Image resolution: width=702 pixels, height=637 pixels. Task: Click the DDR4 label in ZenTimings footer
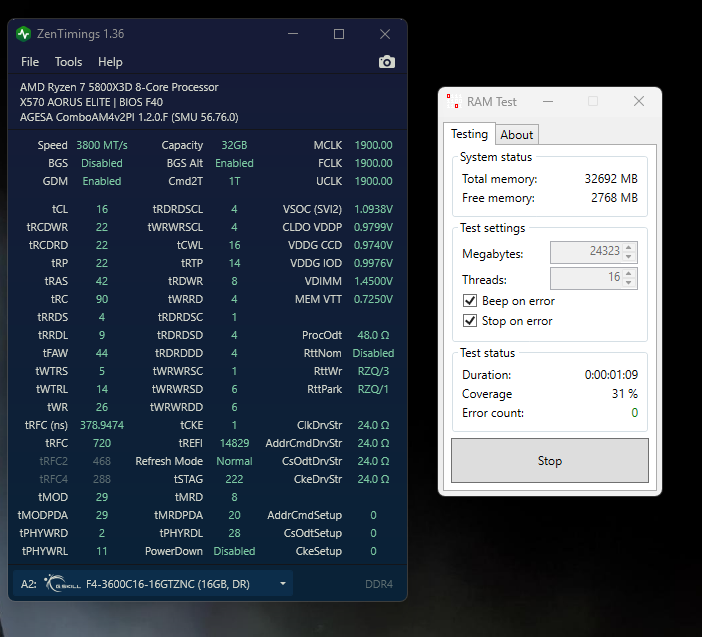click(379, 584)
